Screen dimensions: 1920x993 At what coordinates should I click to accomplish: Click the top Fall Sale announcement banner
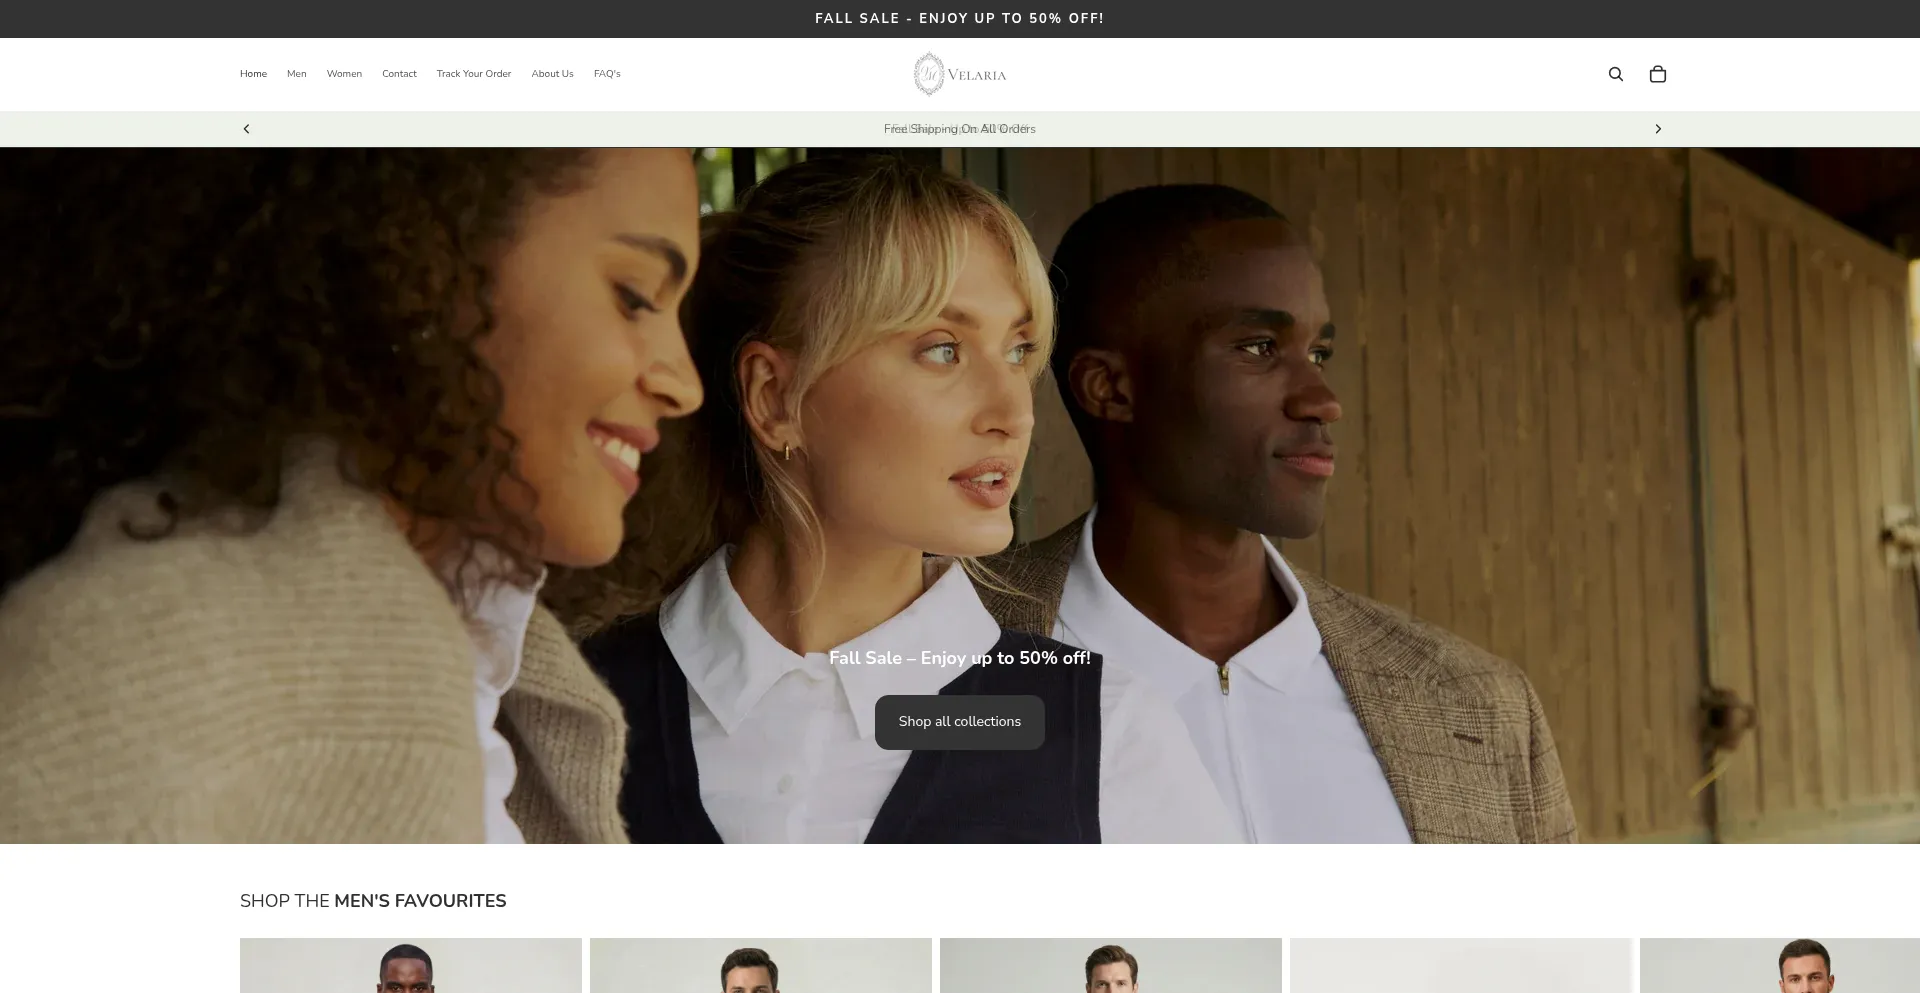tap(960, 19)
